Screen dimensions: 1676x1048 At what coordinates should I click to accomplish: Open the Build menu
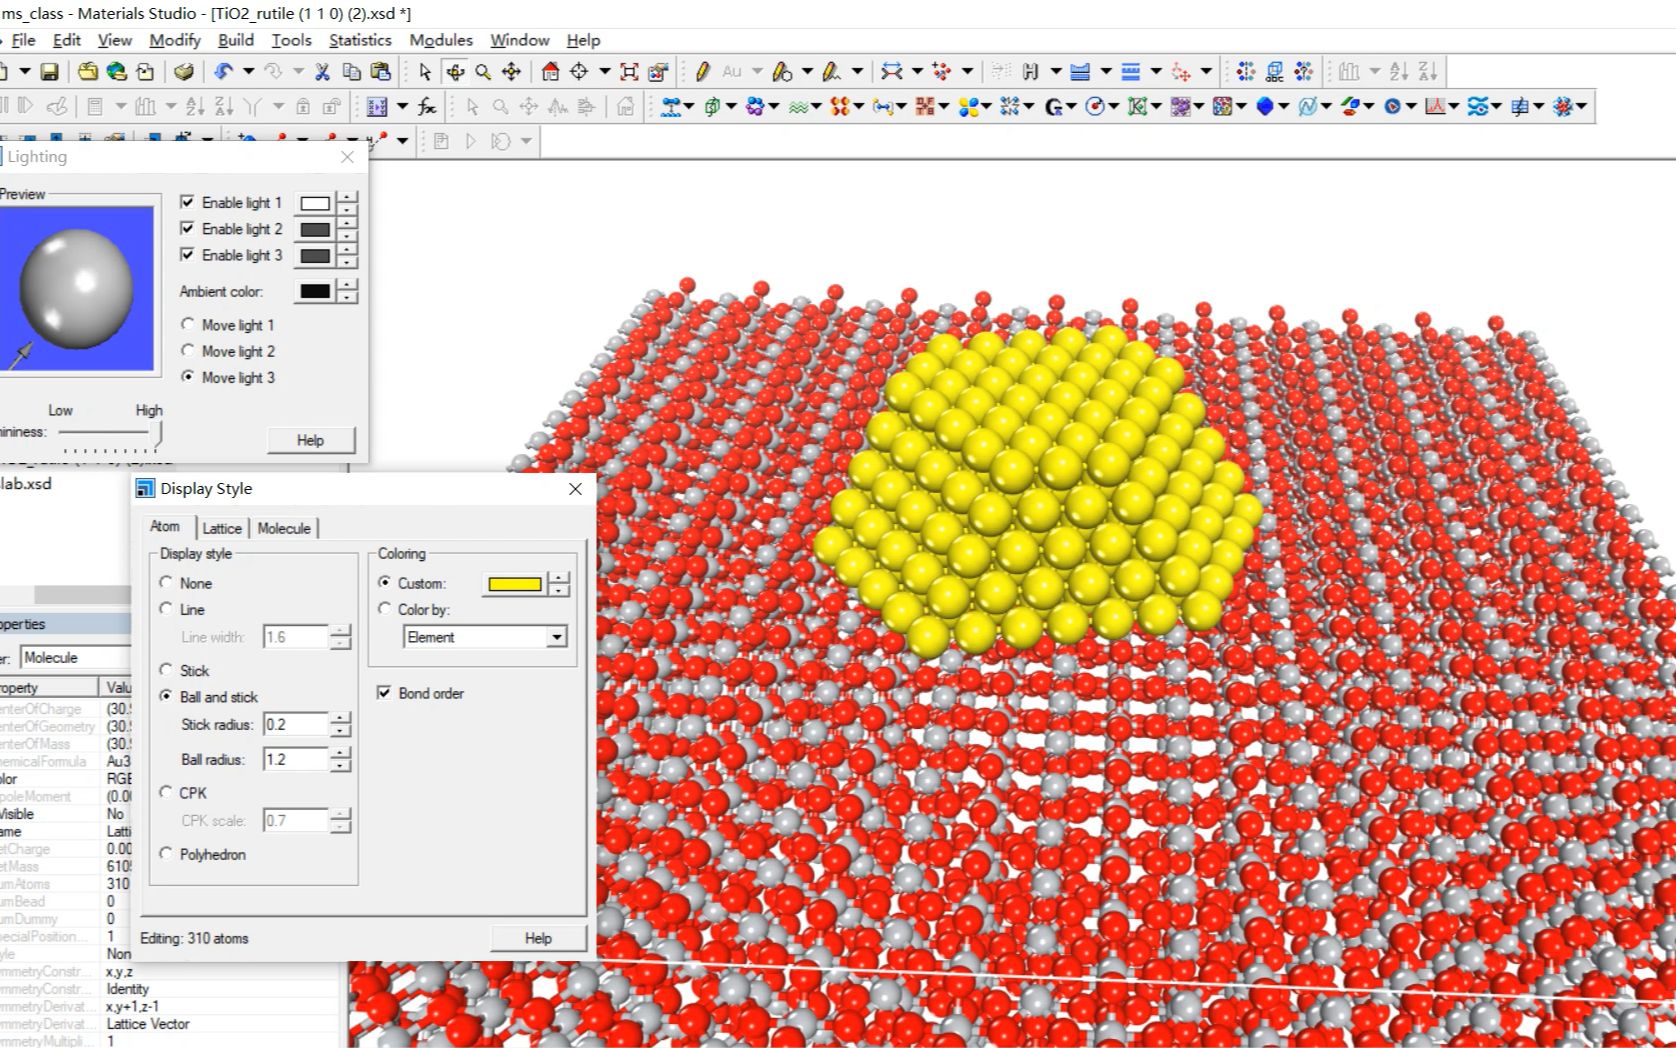point(236,40)
